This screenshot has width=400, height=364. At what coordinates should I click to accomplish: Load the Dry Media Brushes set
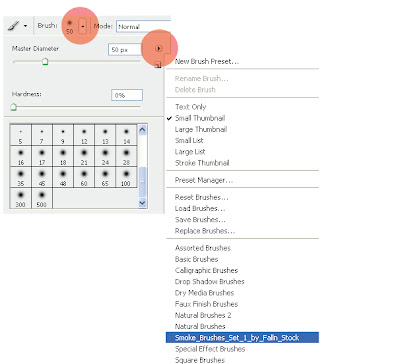(204, 293)
